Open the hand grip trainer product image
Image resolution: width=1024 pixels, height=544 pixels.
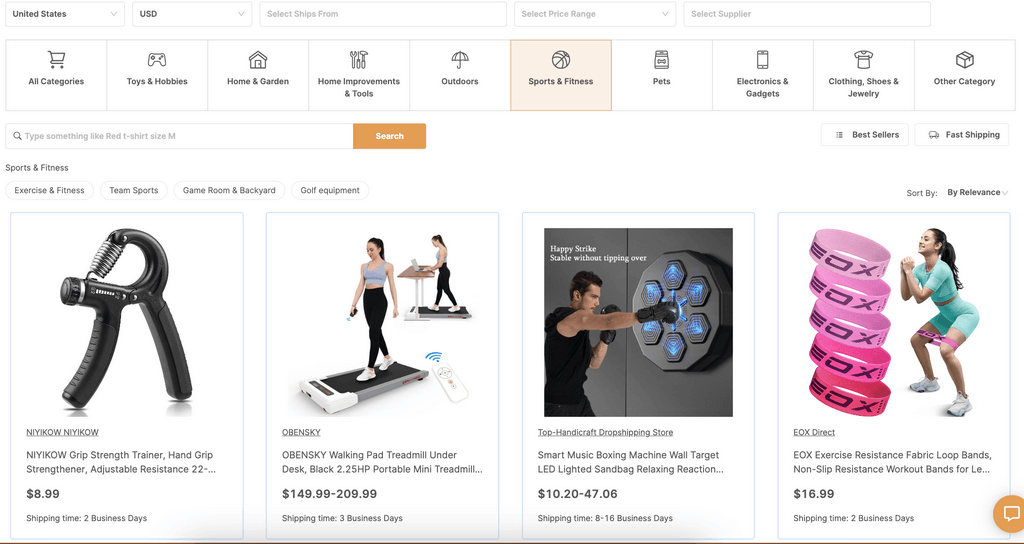pyautogui.click(x=127, y=322)
